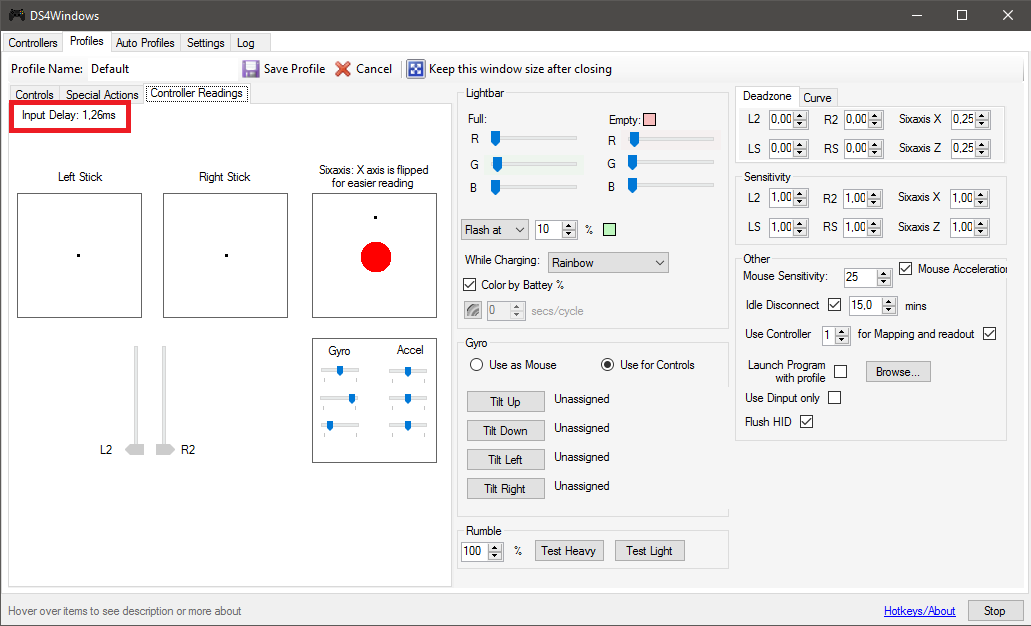The width and height of the screenshot is (1031, 626).
Task: Open the Auto Profiles tab
Action: click(x=145, y=43)
